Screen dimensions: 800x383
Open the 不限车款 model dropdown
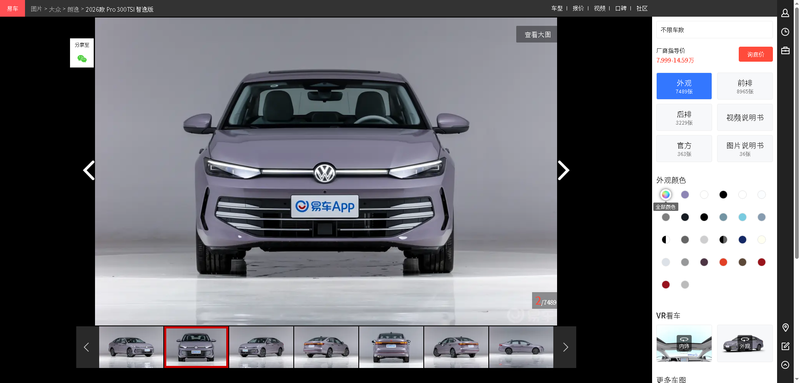714,30
